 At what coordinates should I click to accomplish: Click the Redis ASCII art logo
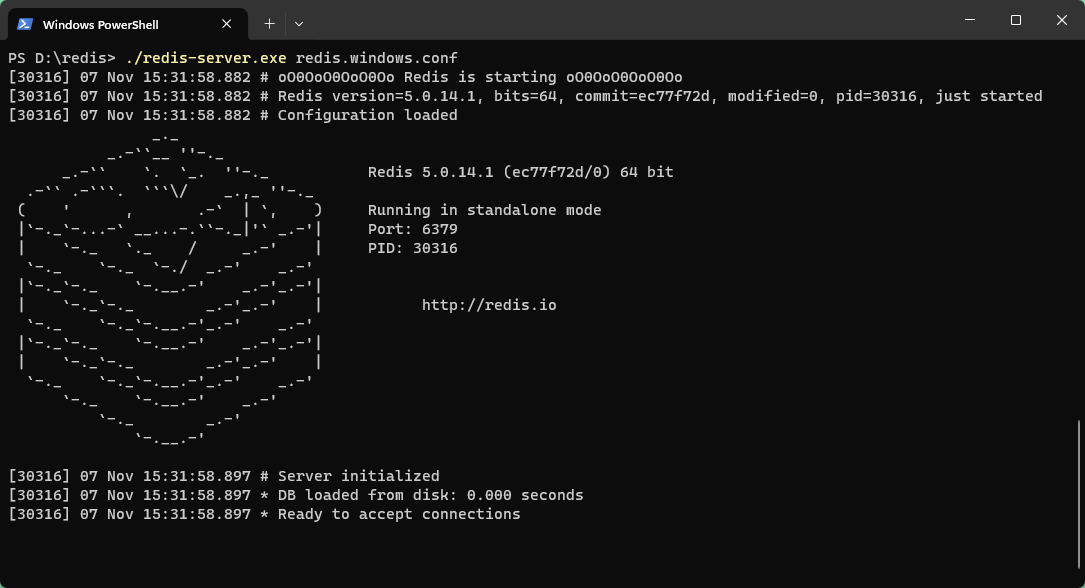click(x=170, y=288)
